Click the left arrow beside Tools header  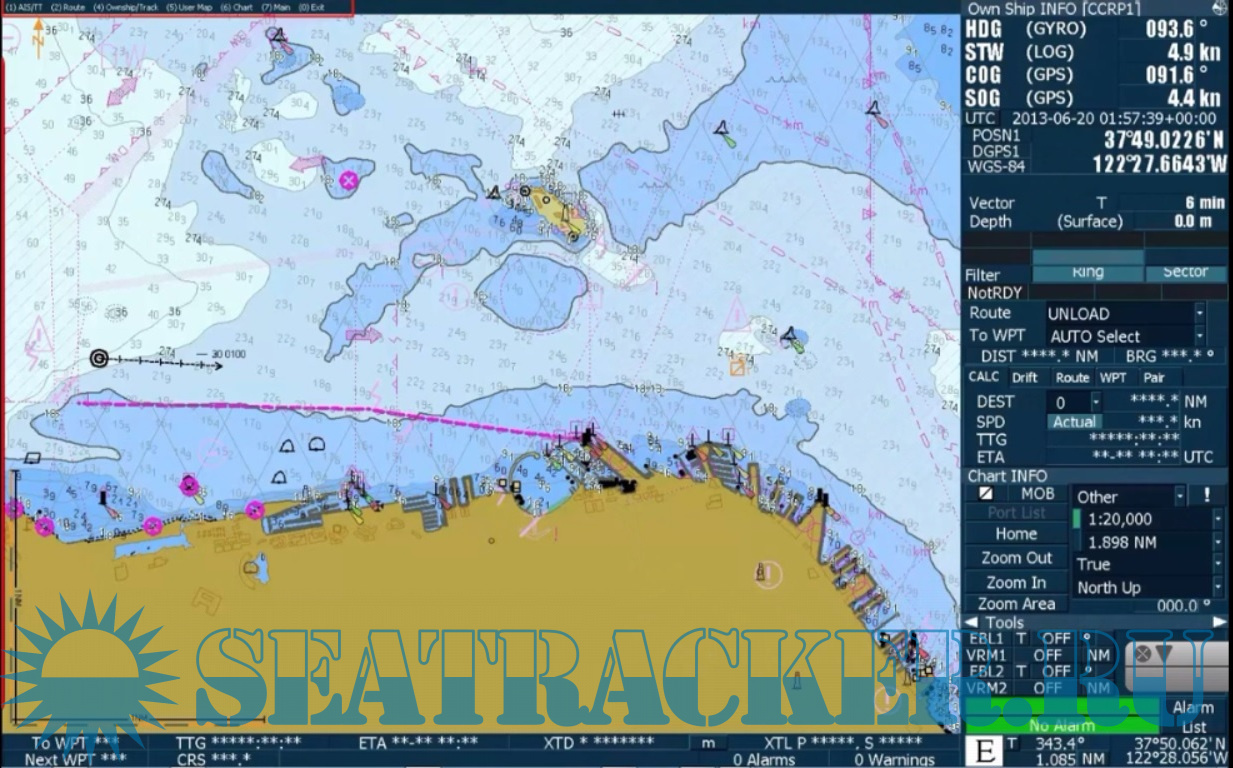point(971,623)
